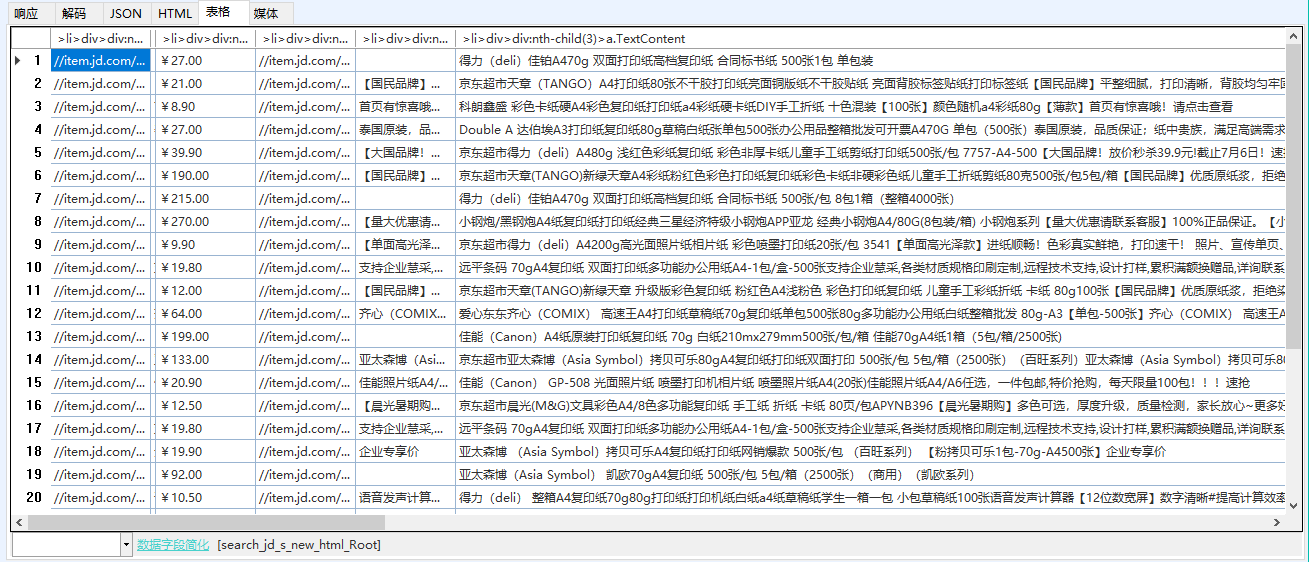Click inside the bottom-left combo box field
Screen dimensions: 1309x562
(66, 545)
